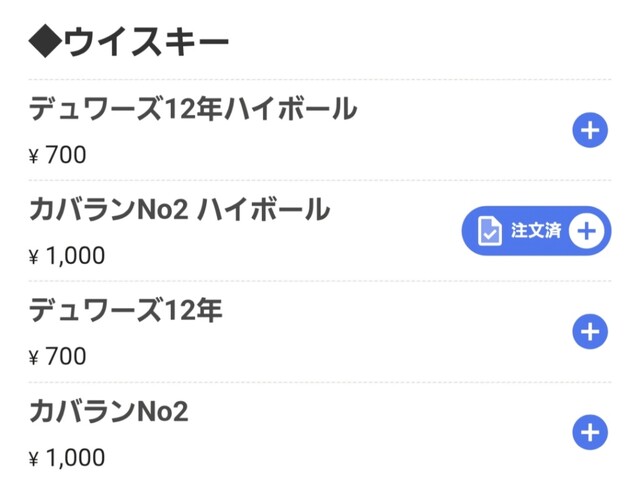Click the diamond symbol before ウイスキー
This screenshot has width=640, height=480.
coord(46,42)
